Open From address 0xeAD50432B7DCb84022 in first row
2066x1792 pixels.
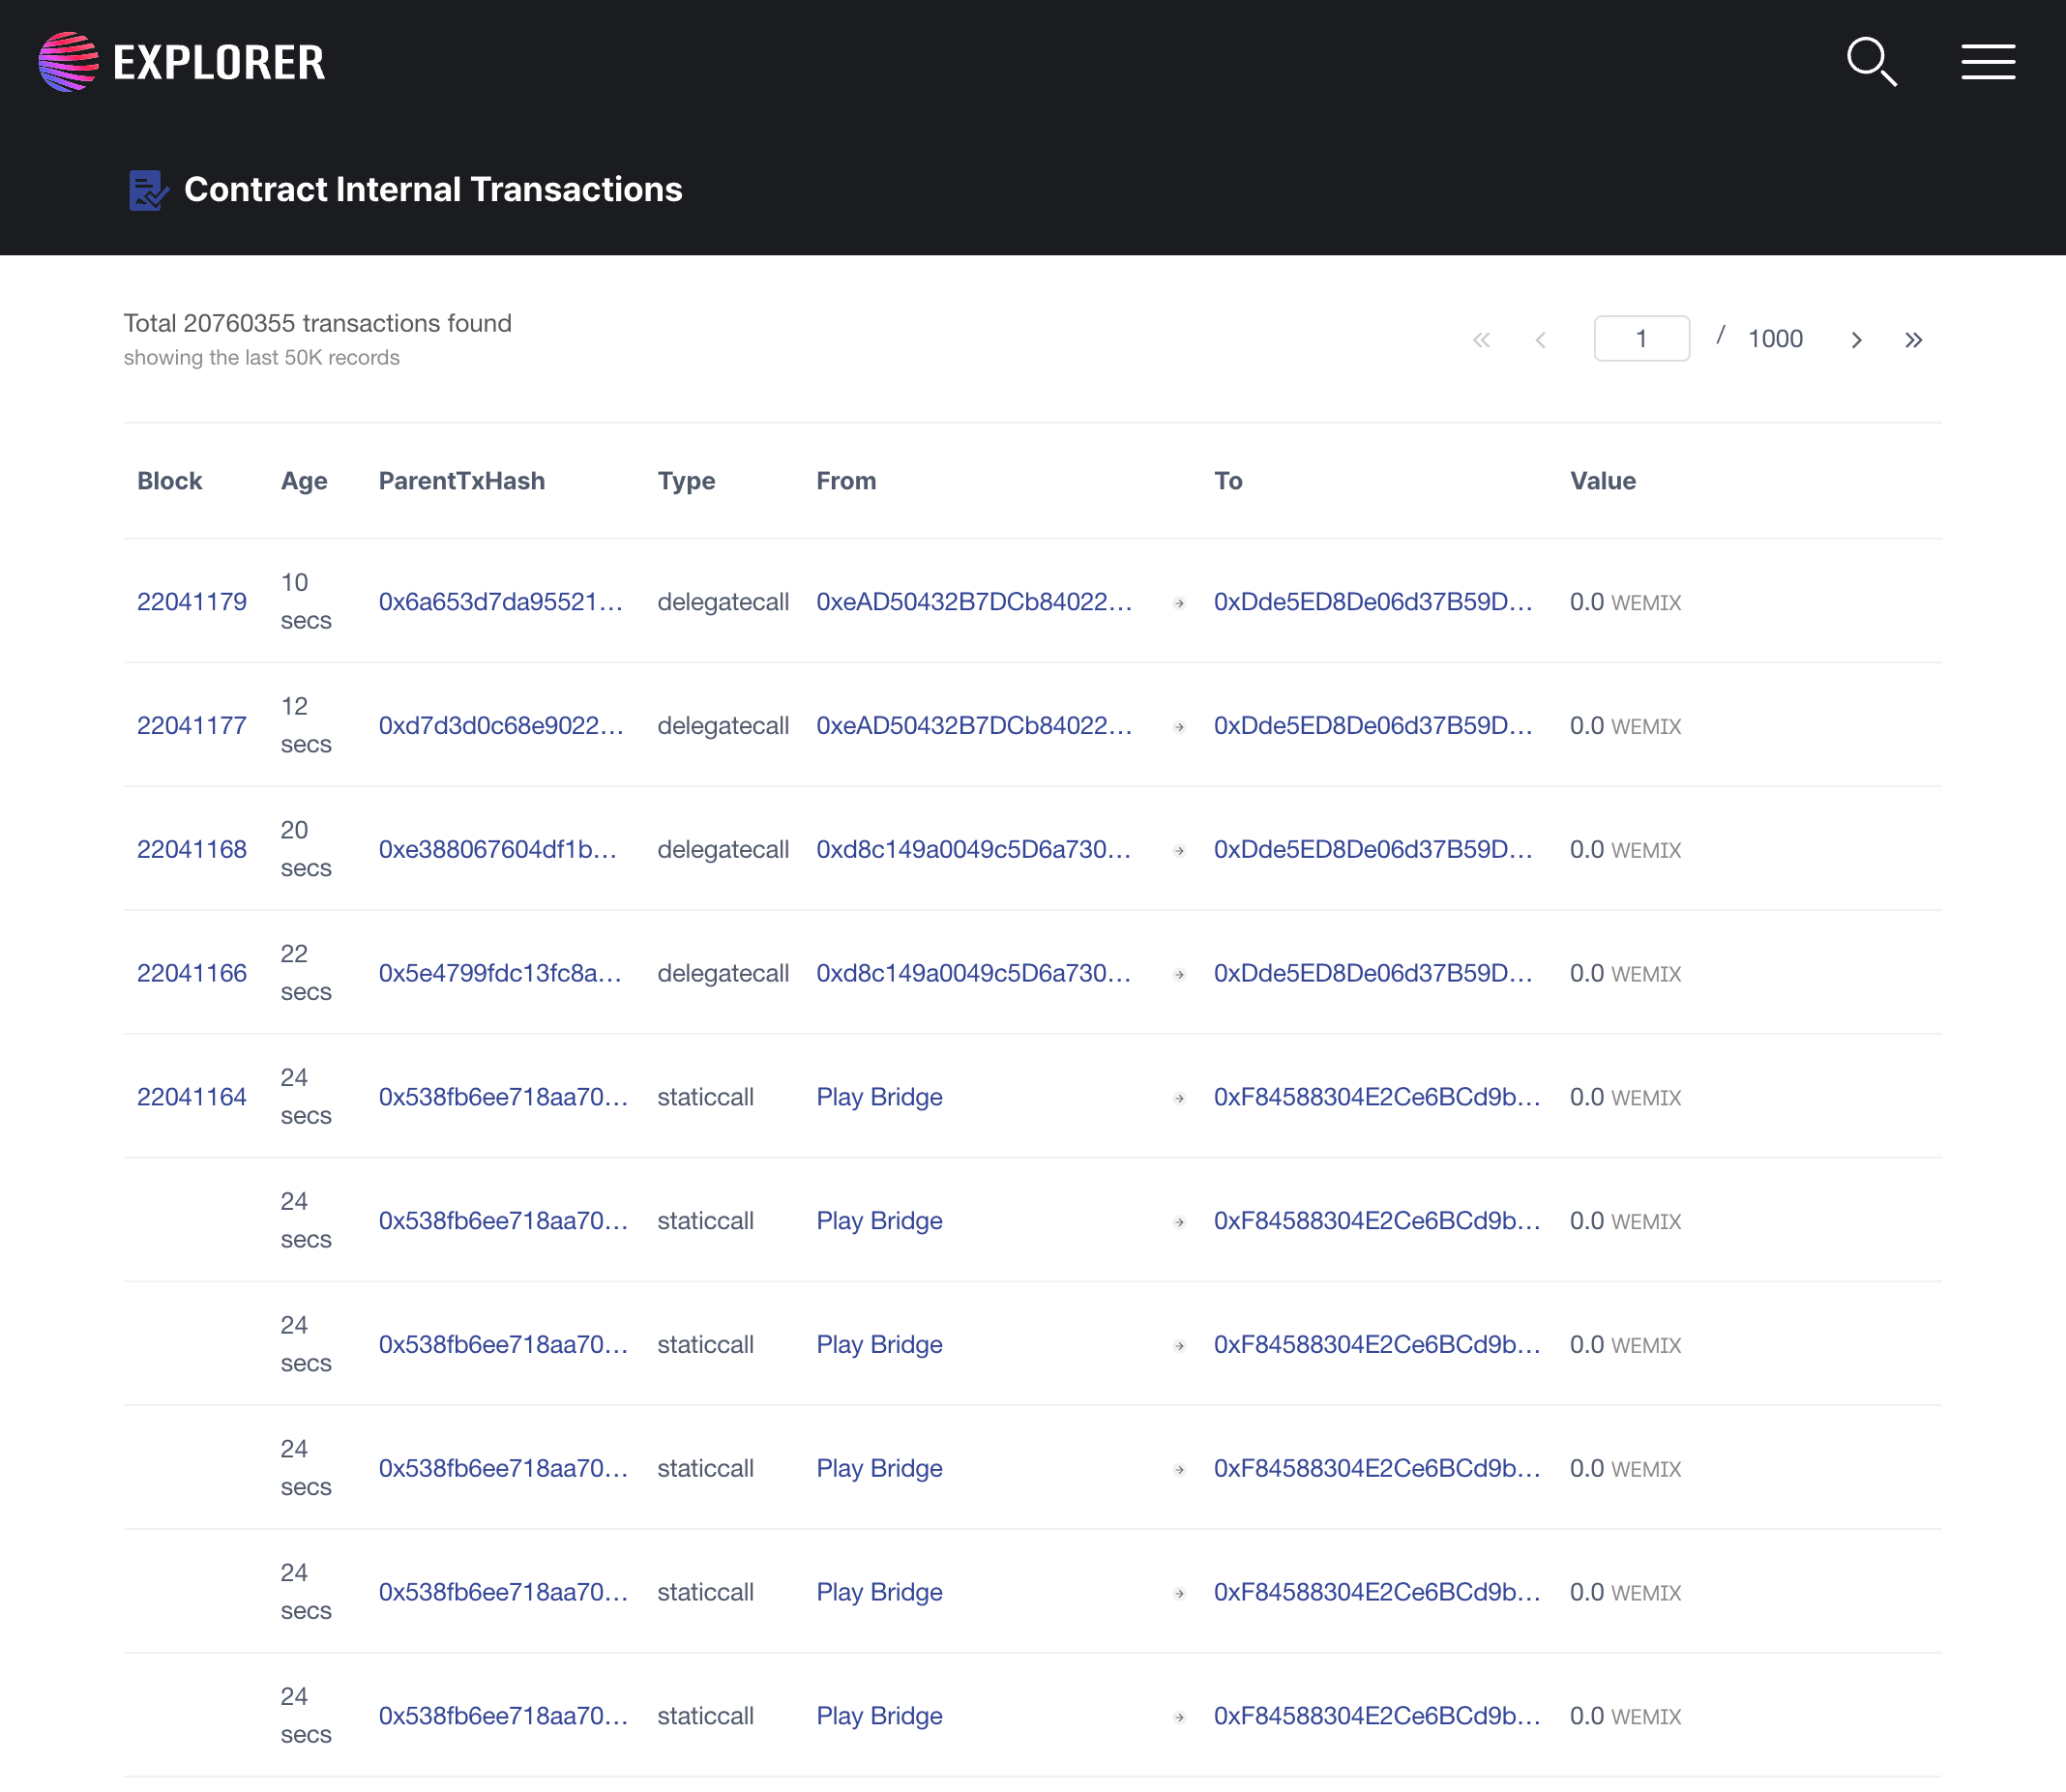pyautogui.click(x=973, y=602)
